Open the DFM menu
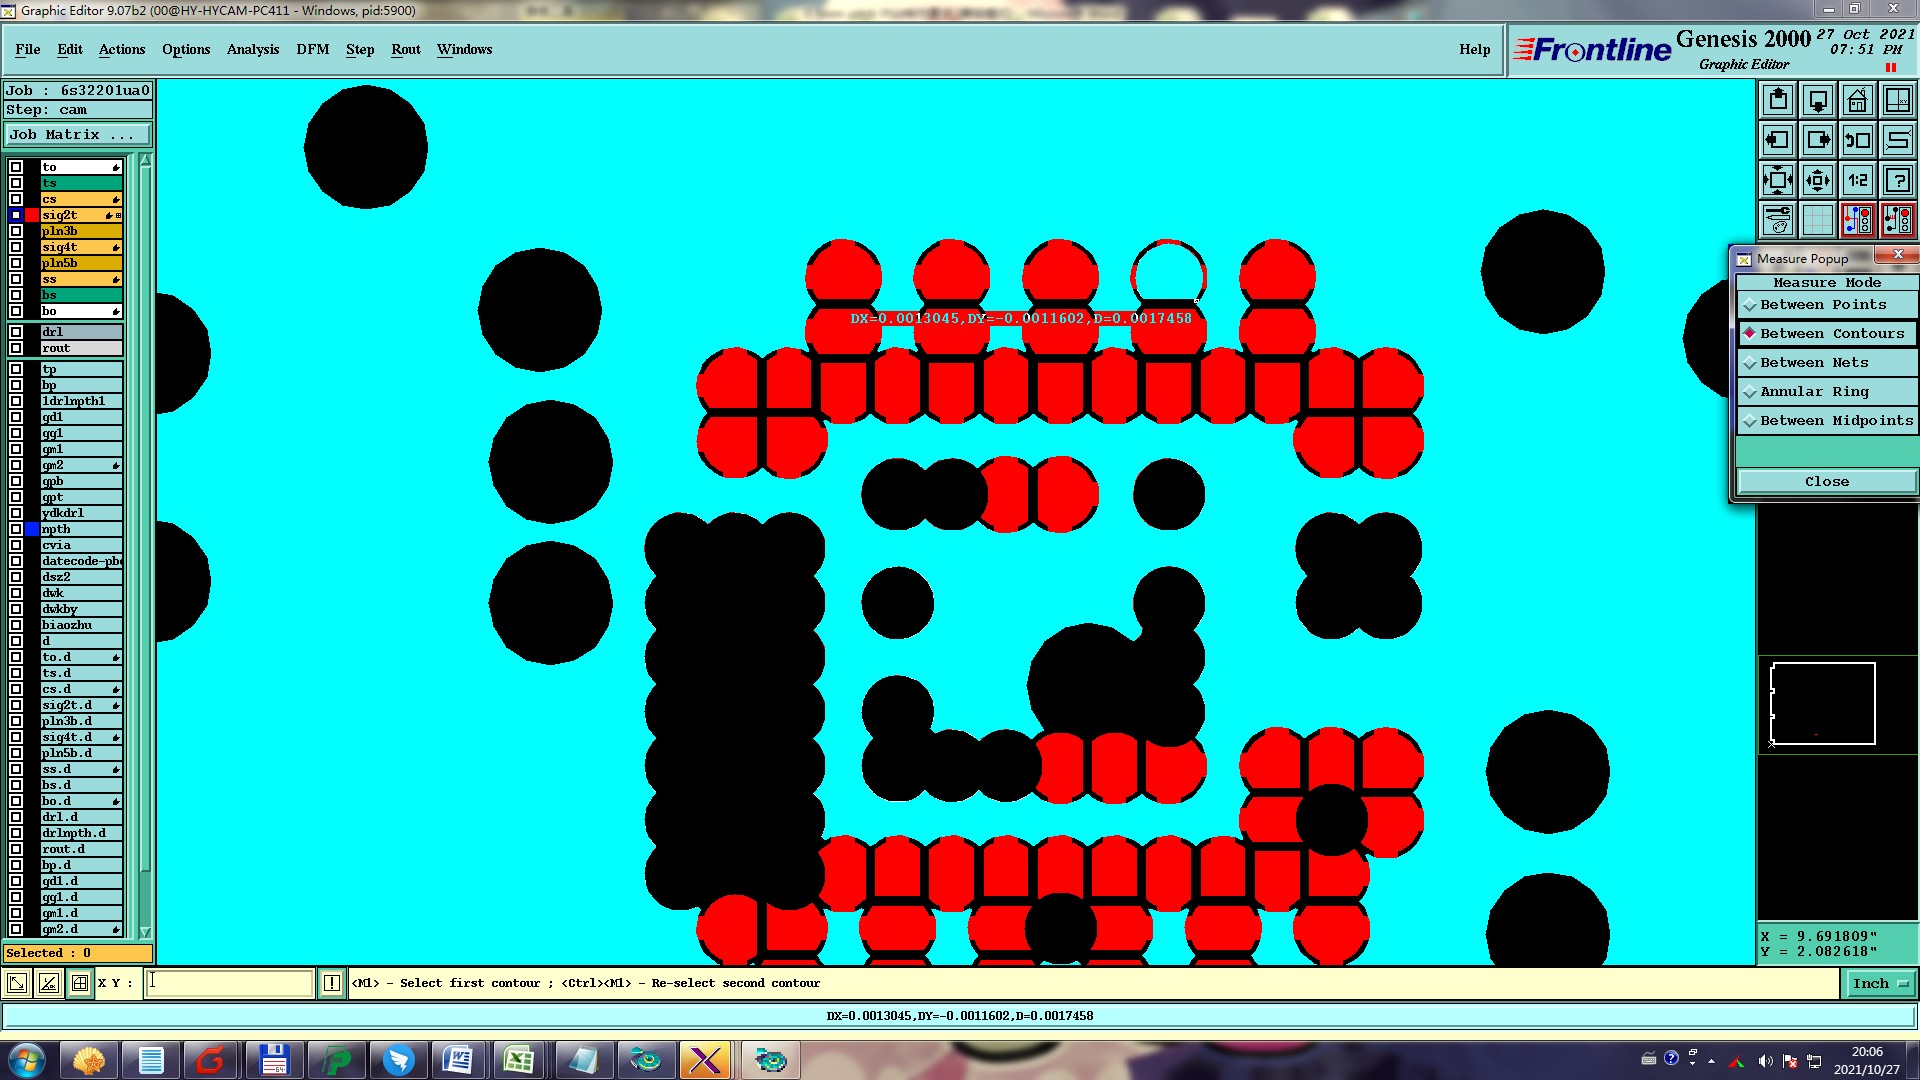Viewport: 1920px width, 1080px height. (312, 49)
